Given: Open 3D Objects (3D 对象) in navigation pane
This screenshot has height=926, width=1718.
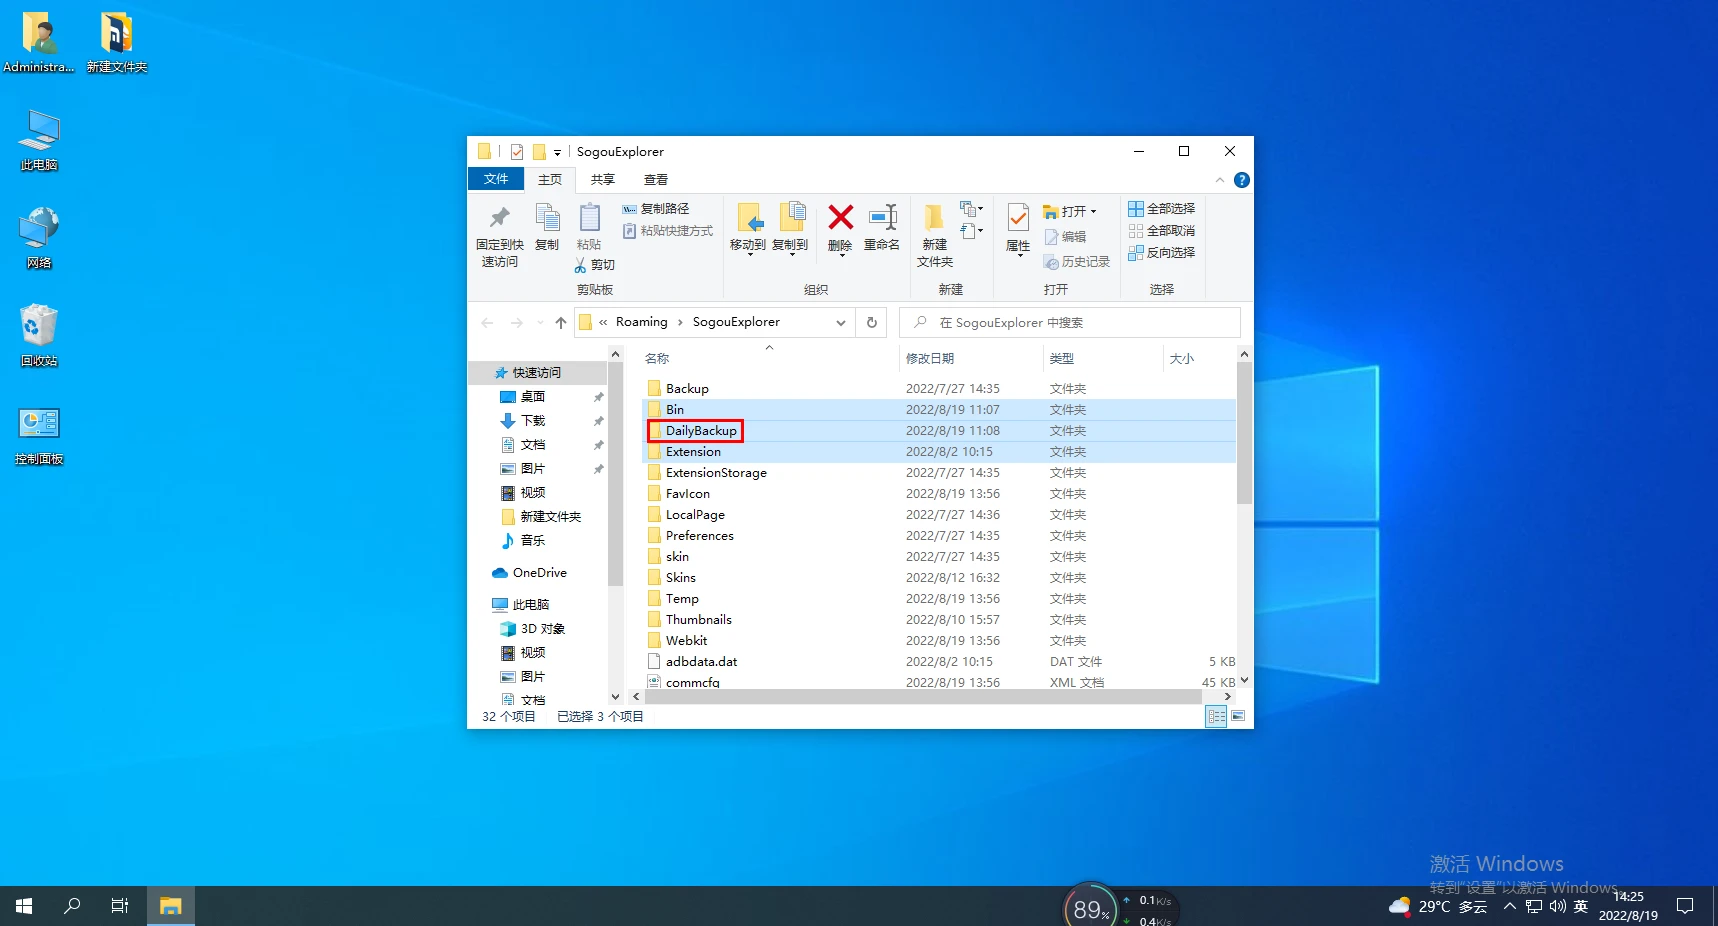Looking at the screenshot, I should [x=543, y=629].
